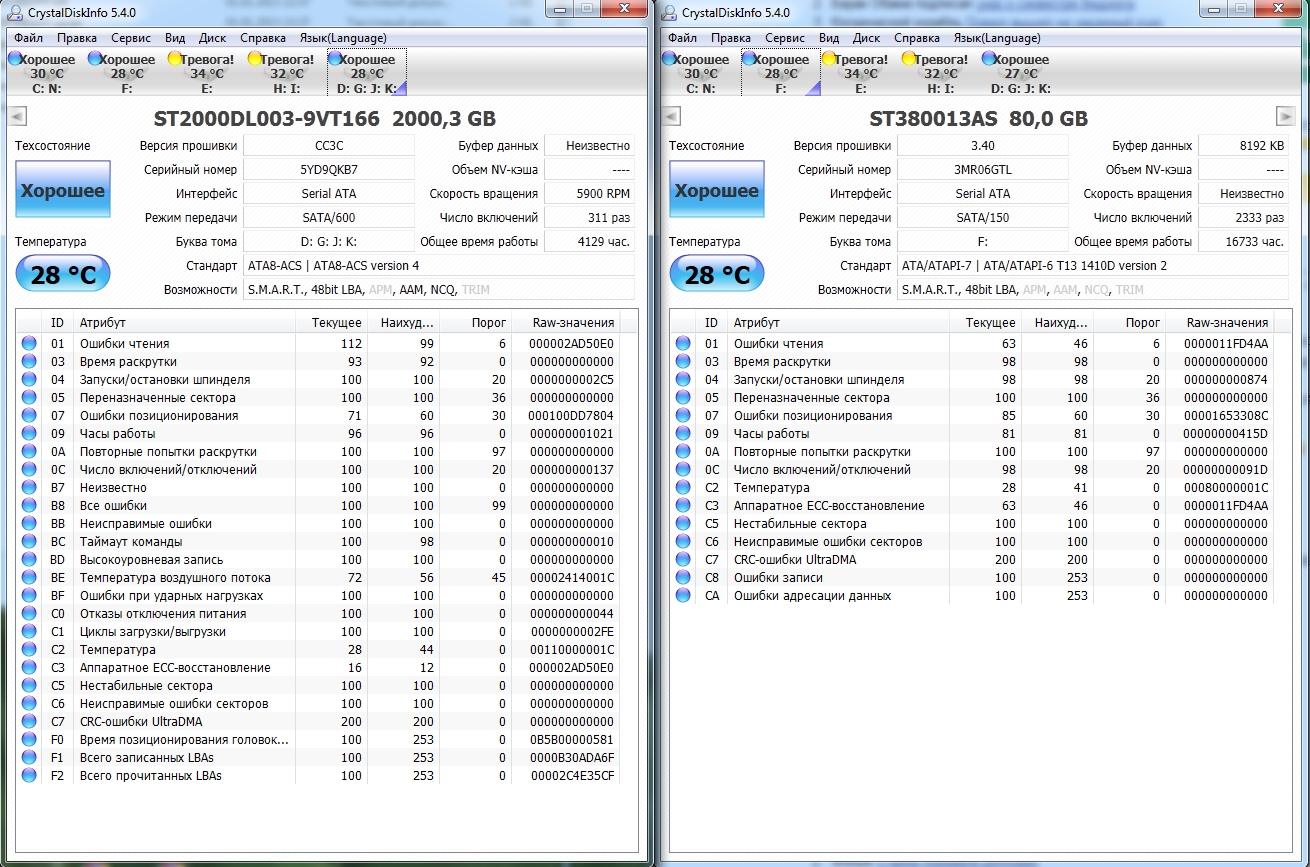Image resolution: width=1310 pixels, height=867 pixels.
Task: Click Порог column header in right window
Action: pyautogui.click(x=1130, y=323)
